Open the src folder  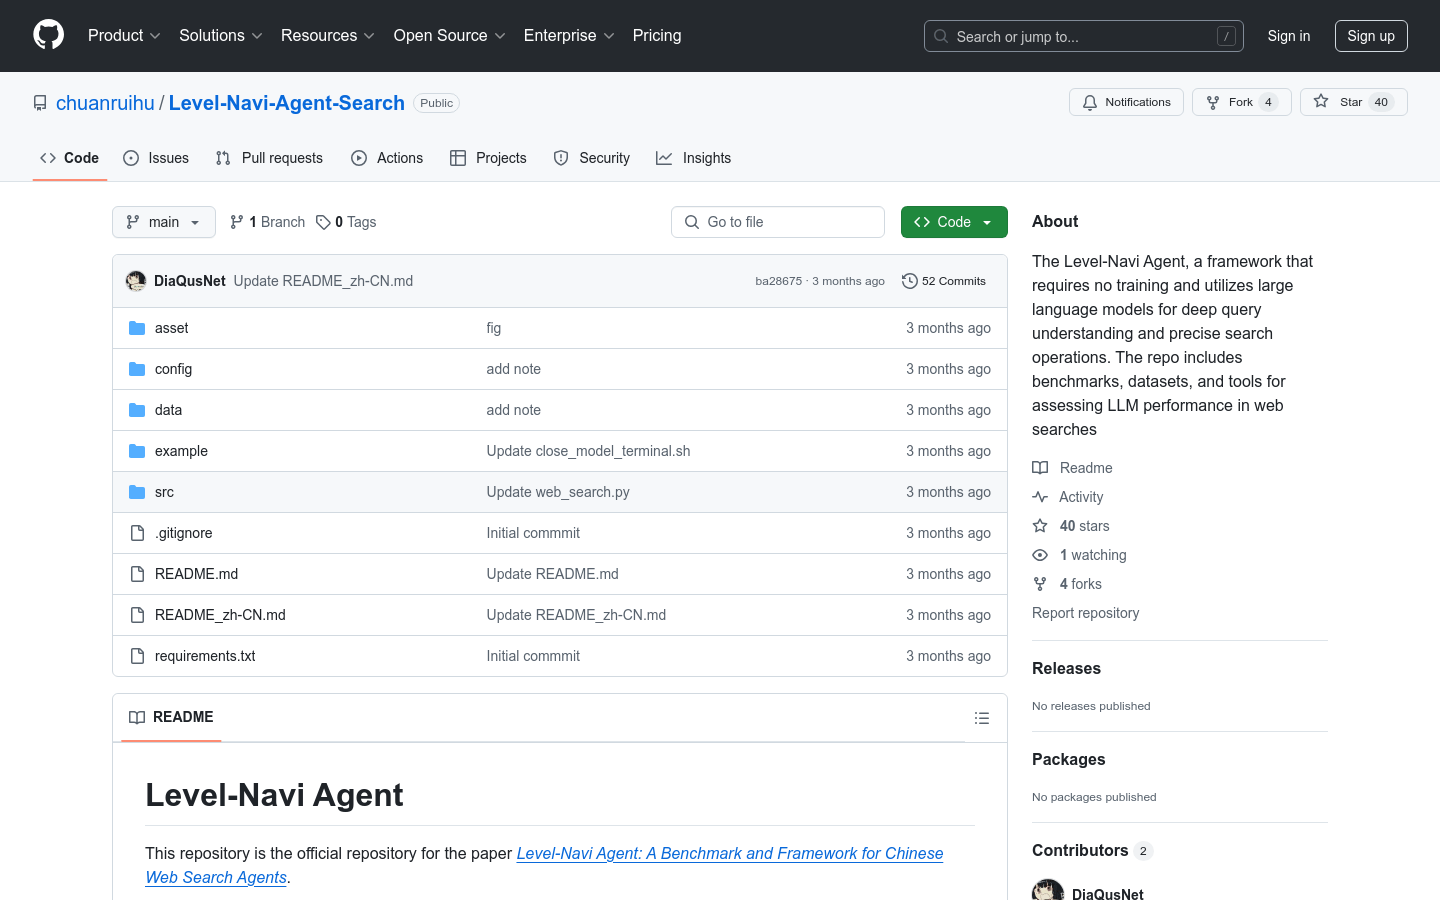[x=164, y=492]
